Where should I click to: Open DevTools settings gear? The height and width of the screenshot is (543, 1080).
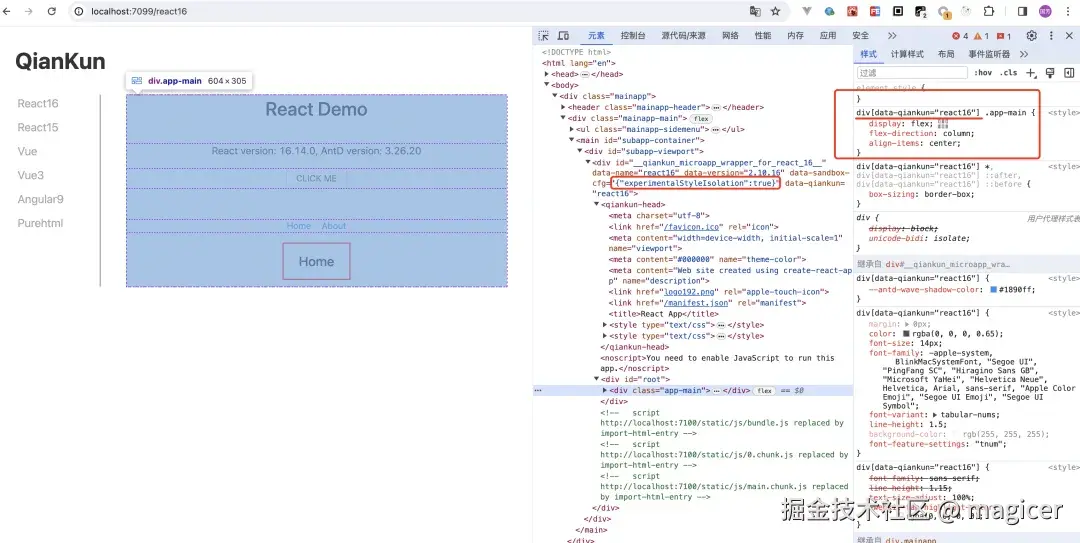(x=1031, y=36)
